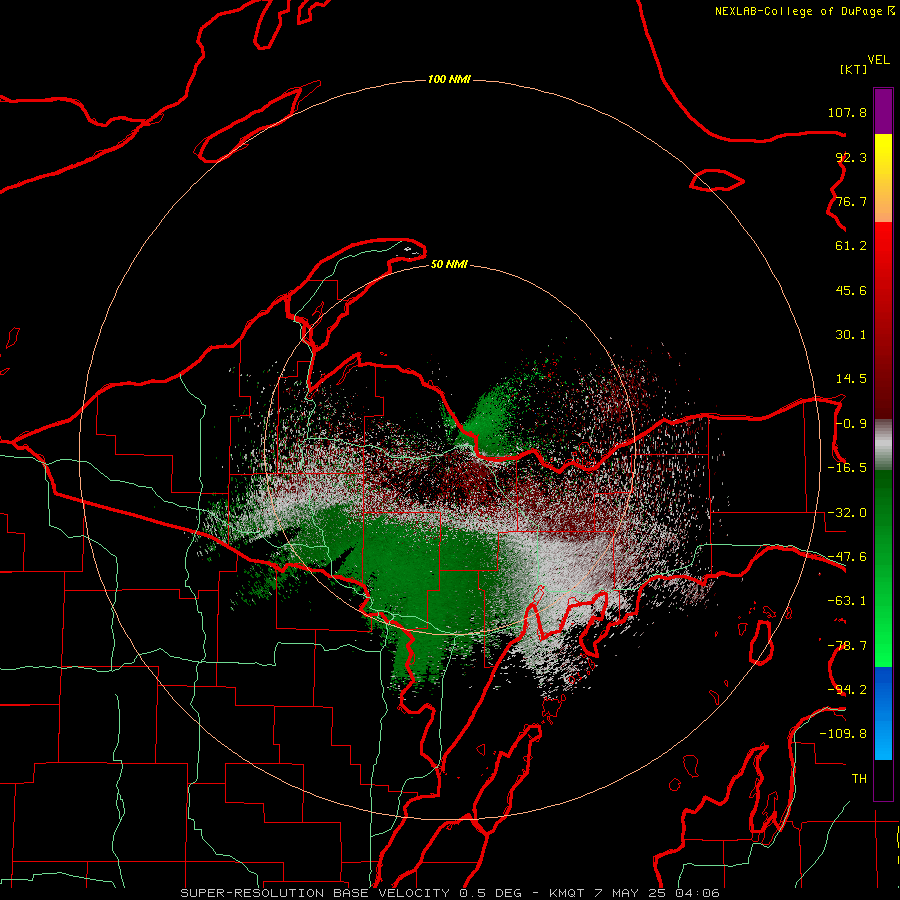Select the -0.9 legend value
900x900 pixels.
click(x=851, y=424)
